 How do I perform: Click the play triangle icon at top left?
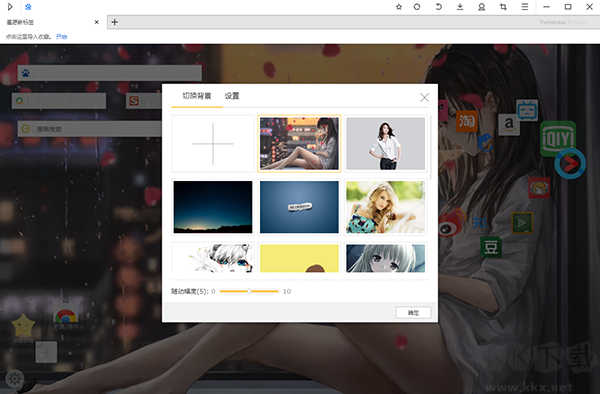coord(10,7)
